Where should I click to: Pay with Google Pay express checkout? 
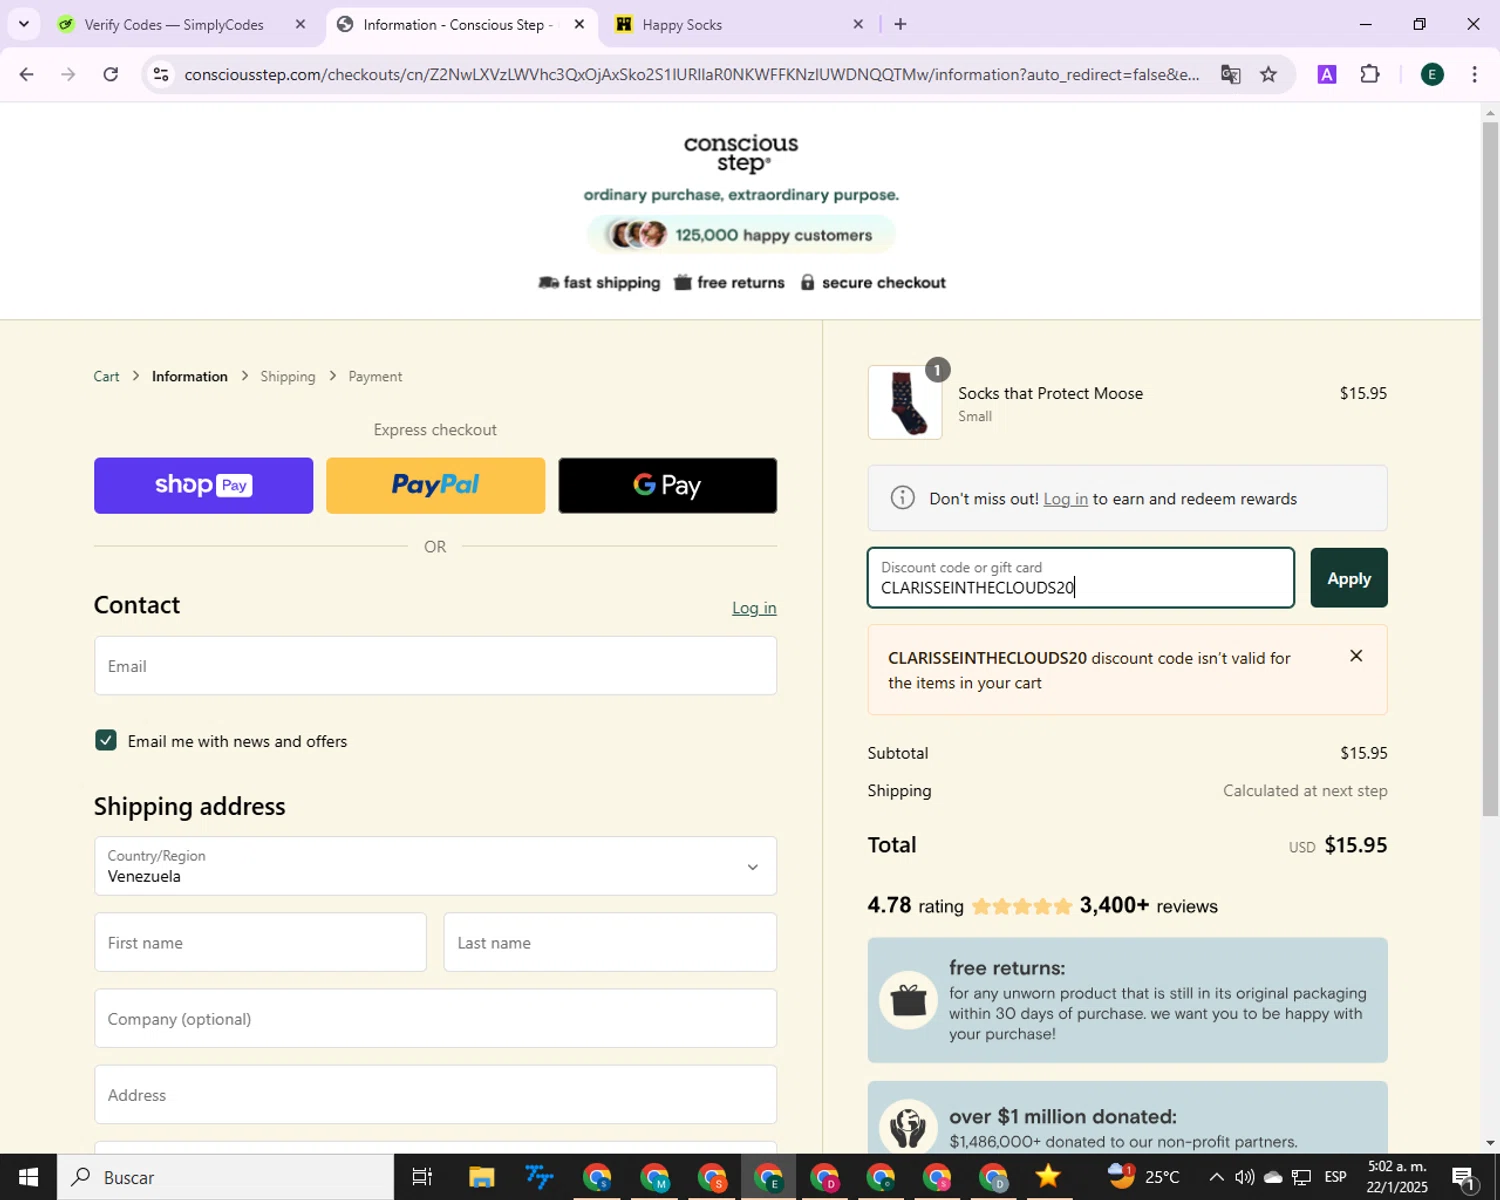tap(667, 485)
